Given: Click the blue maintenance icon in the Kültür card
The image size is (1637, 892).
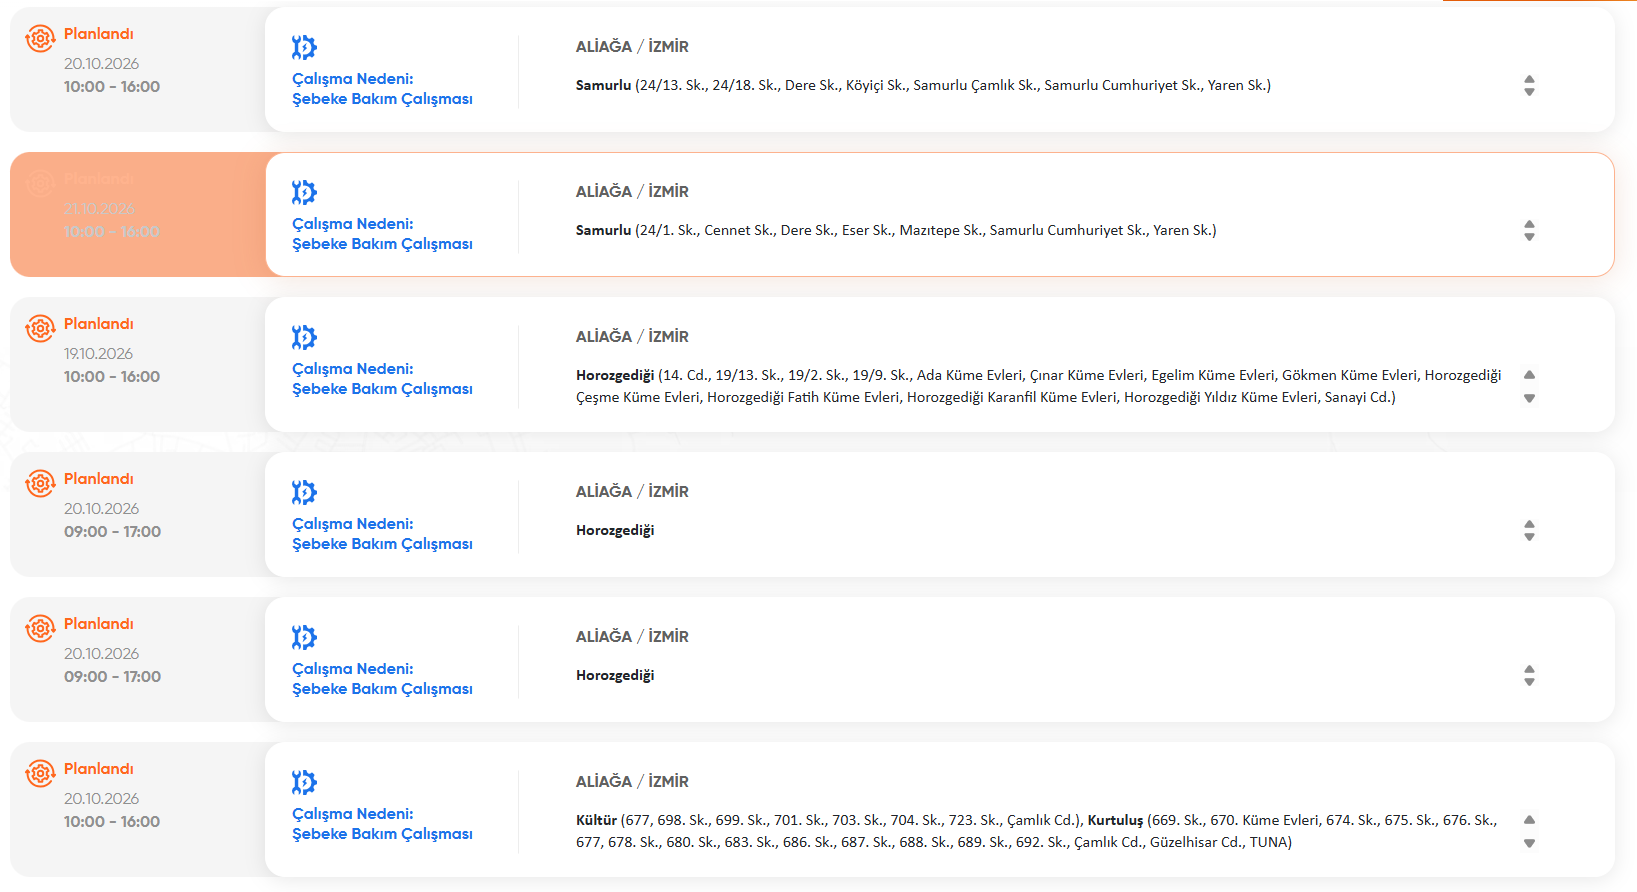Looking at the screenshot, I should (x=304, y=782).
